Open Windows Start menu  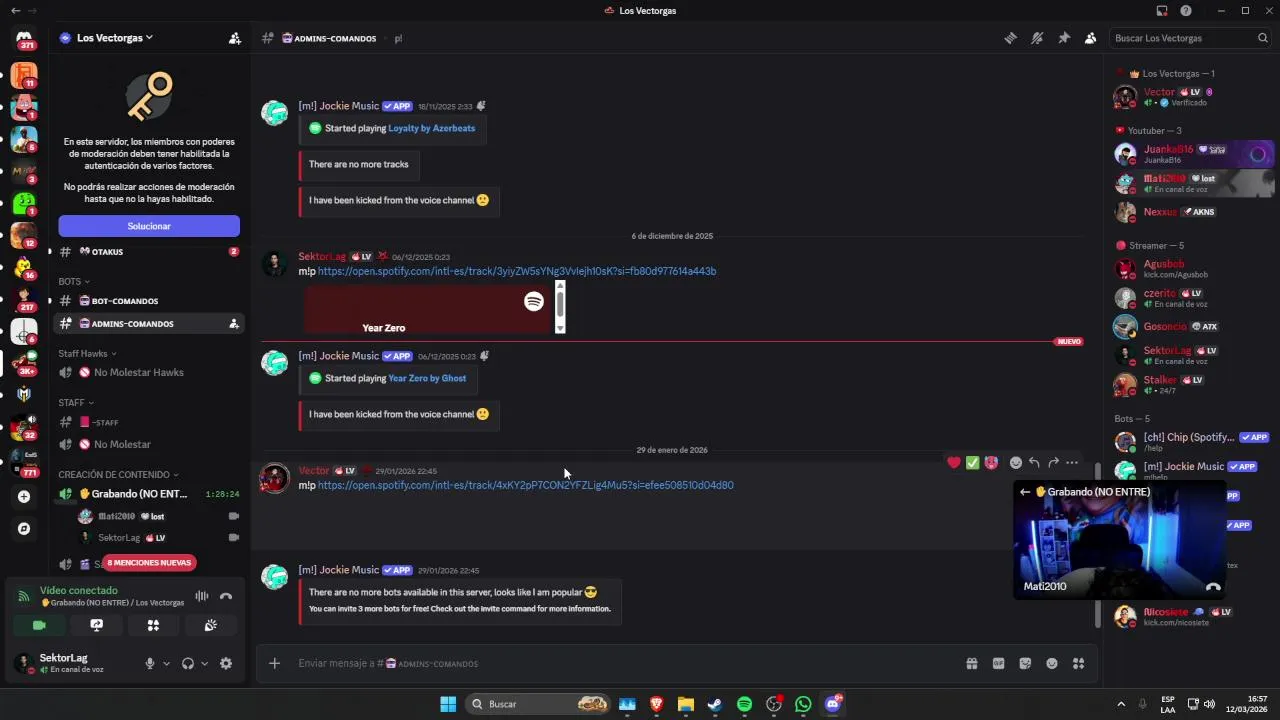point(448,704)
